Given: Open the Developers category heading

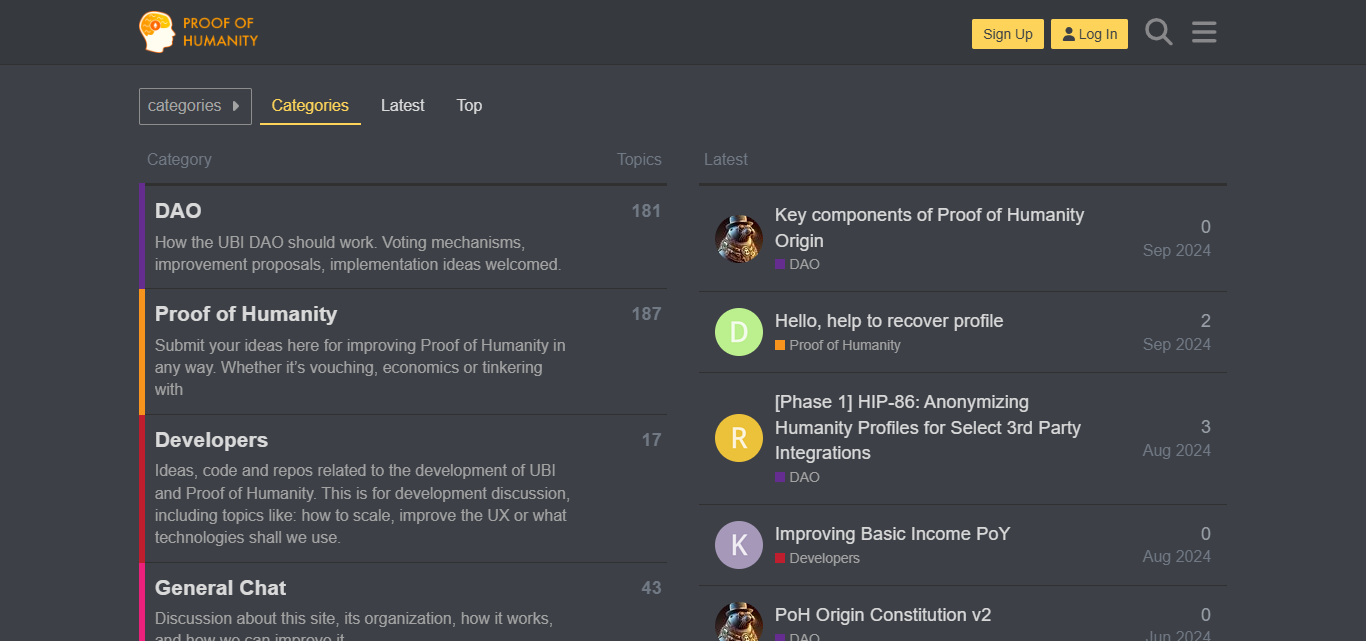Looking at the screenshot, I should pos(211,440).
